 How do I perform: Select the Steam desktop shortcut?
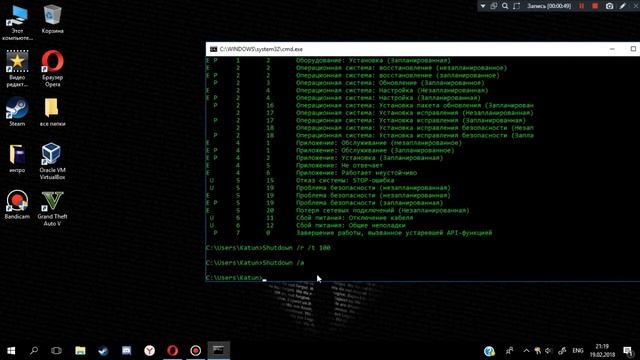pos(17,111)
